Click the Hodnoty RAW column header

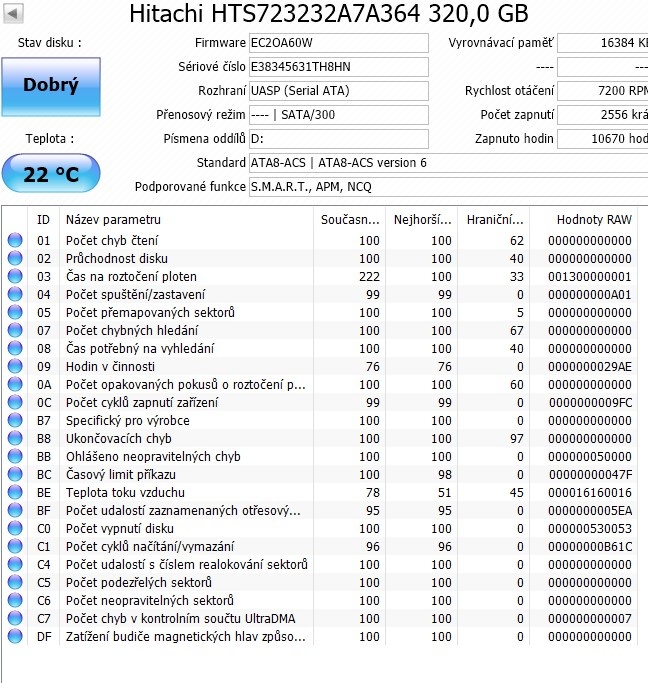point(594,219)
